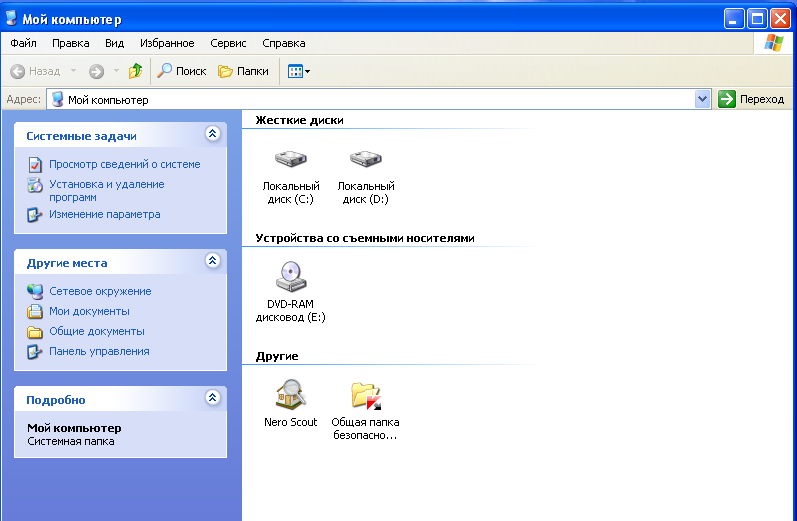Open Local Disk (D:) drive icon

(x=365, y=159)
